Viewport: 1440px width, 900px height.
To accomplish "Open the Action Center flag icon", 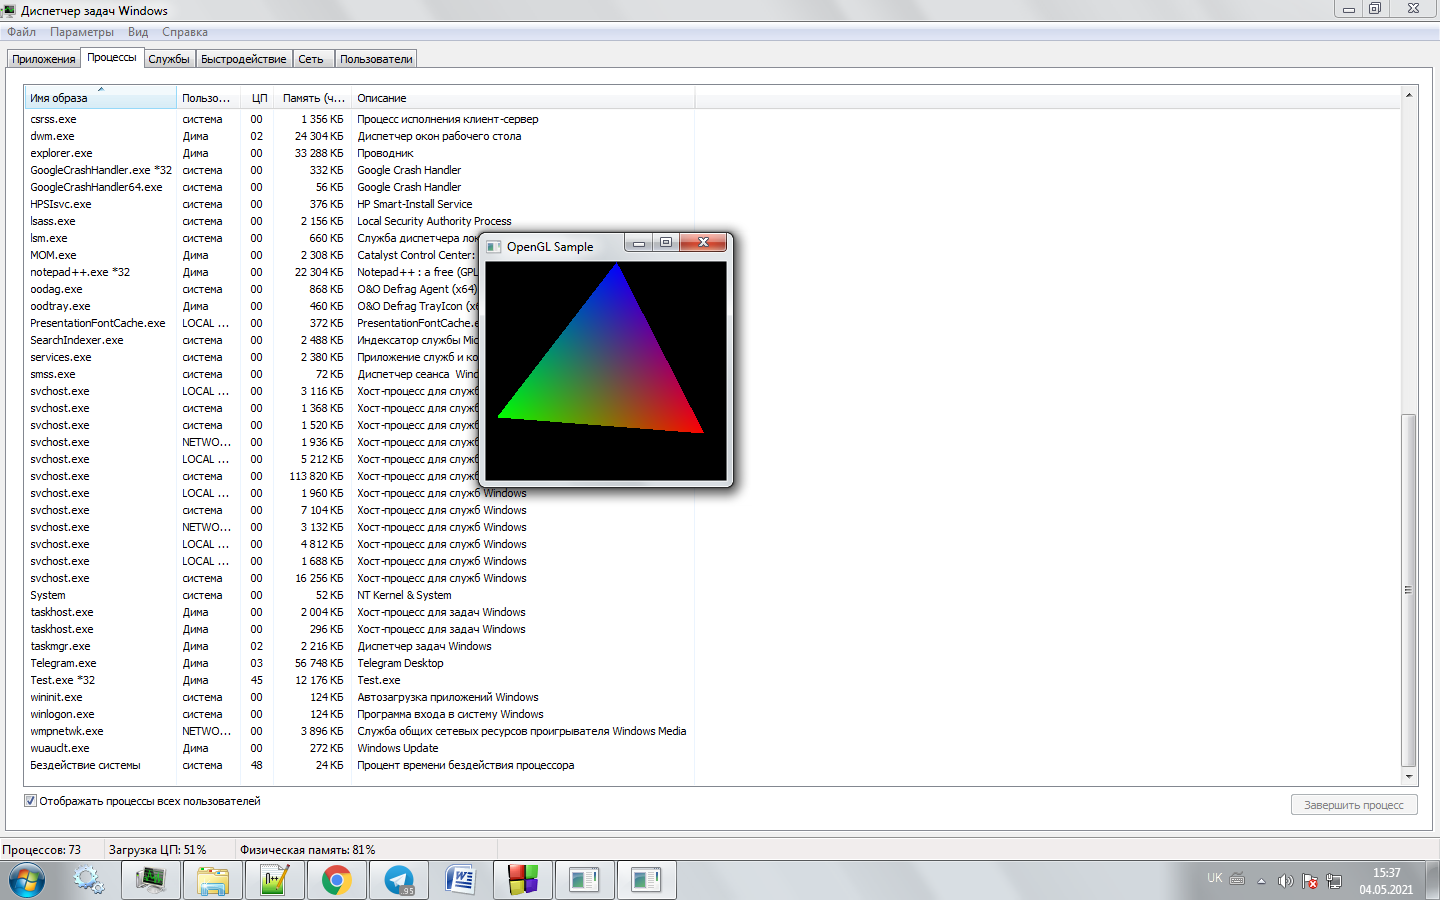I will click(x=1310, y=881).
